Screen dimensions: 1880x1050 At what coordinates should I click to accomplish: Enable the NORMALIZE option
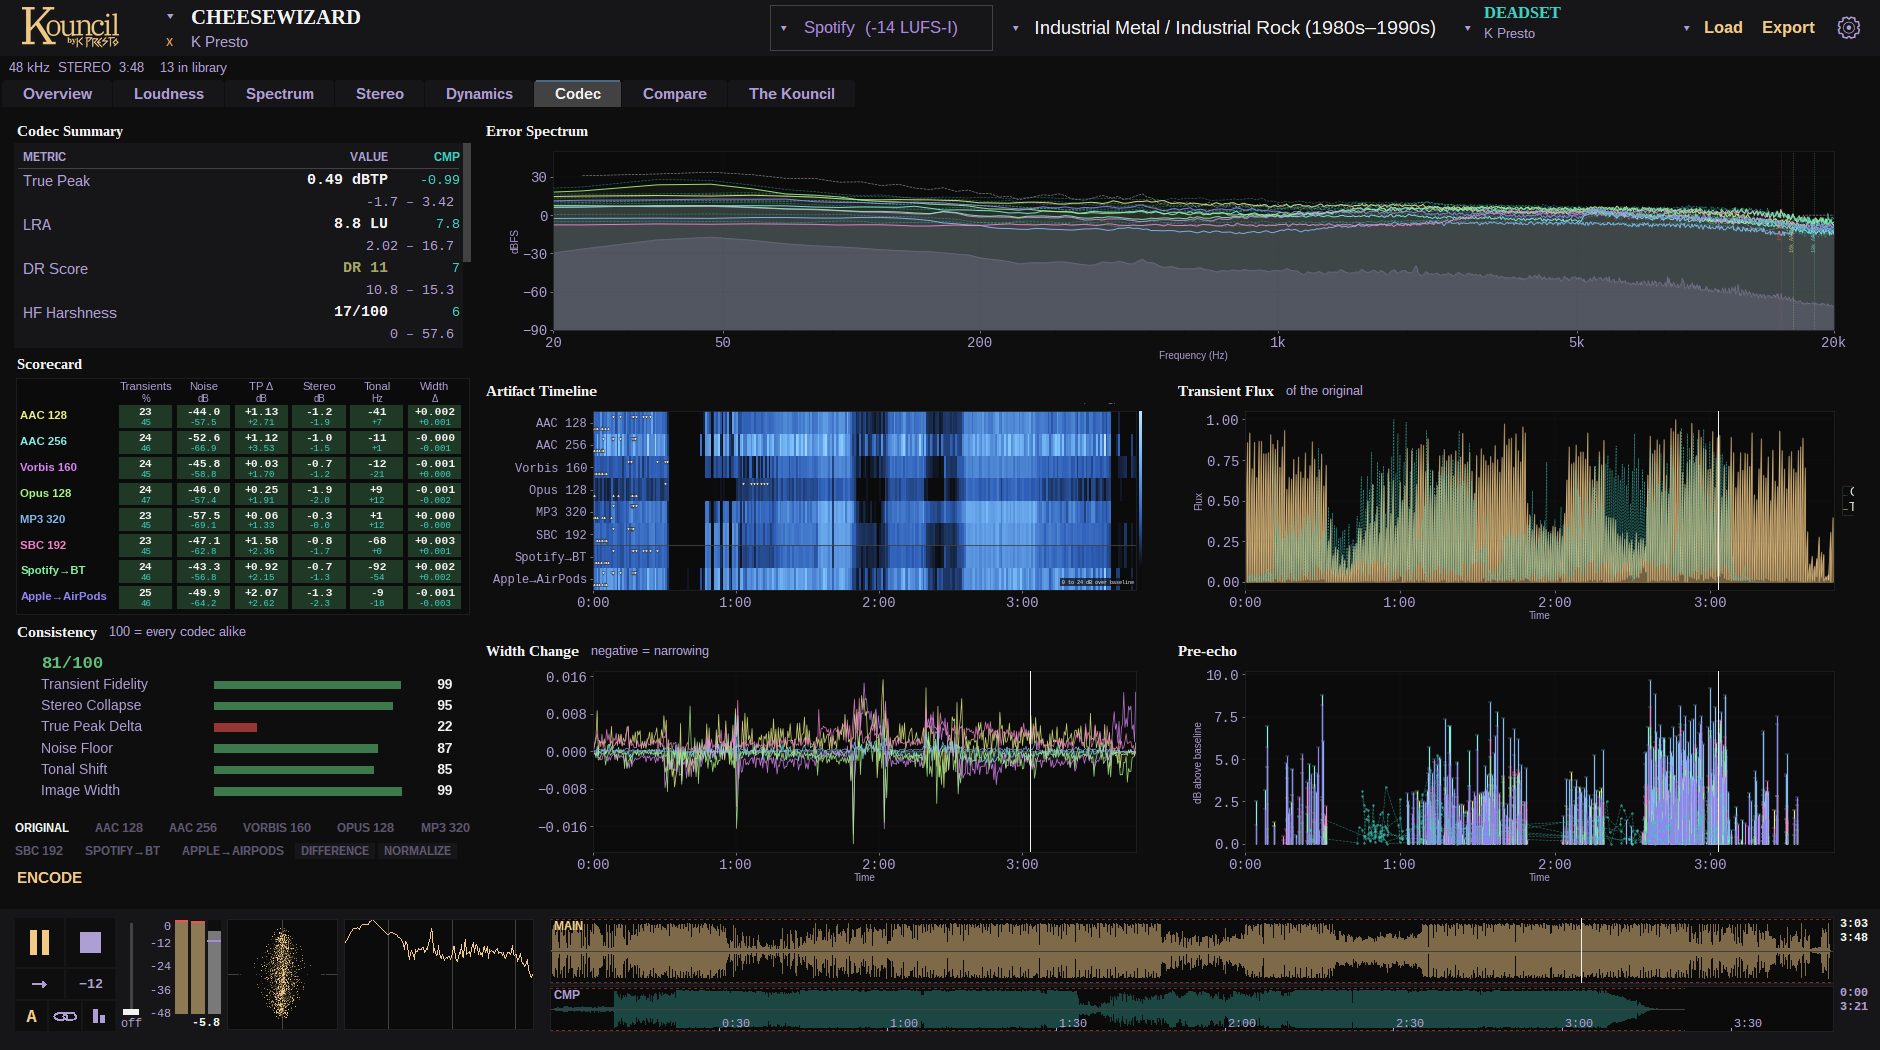point(417,851)
